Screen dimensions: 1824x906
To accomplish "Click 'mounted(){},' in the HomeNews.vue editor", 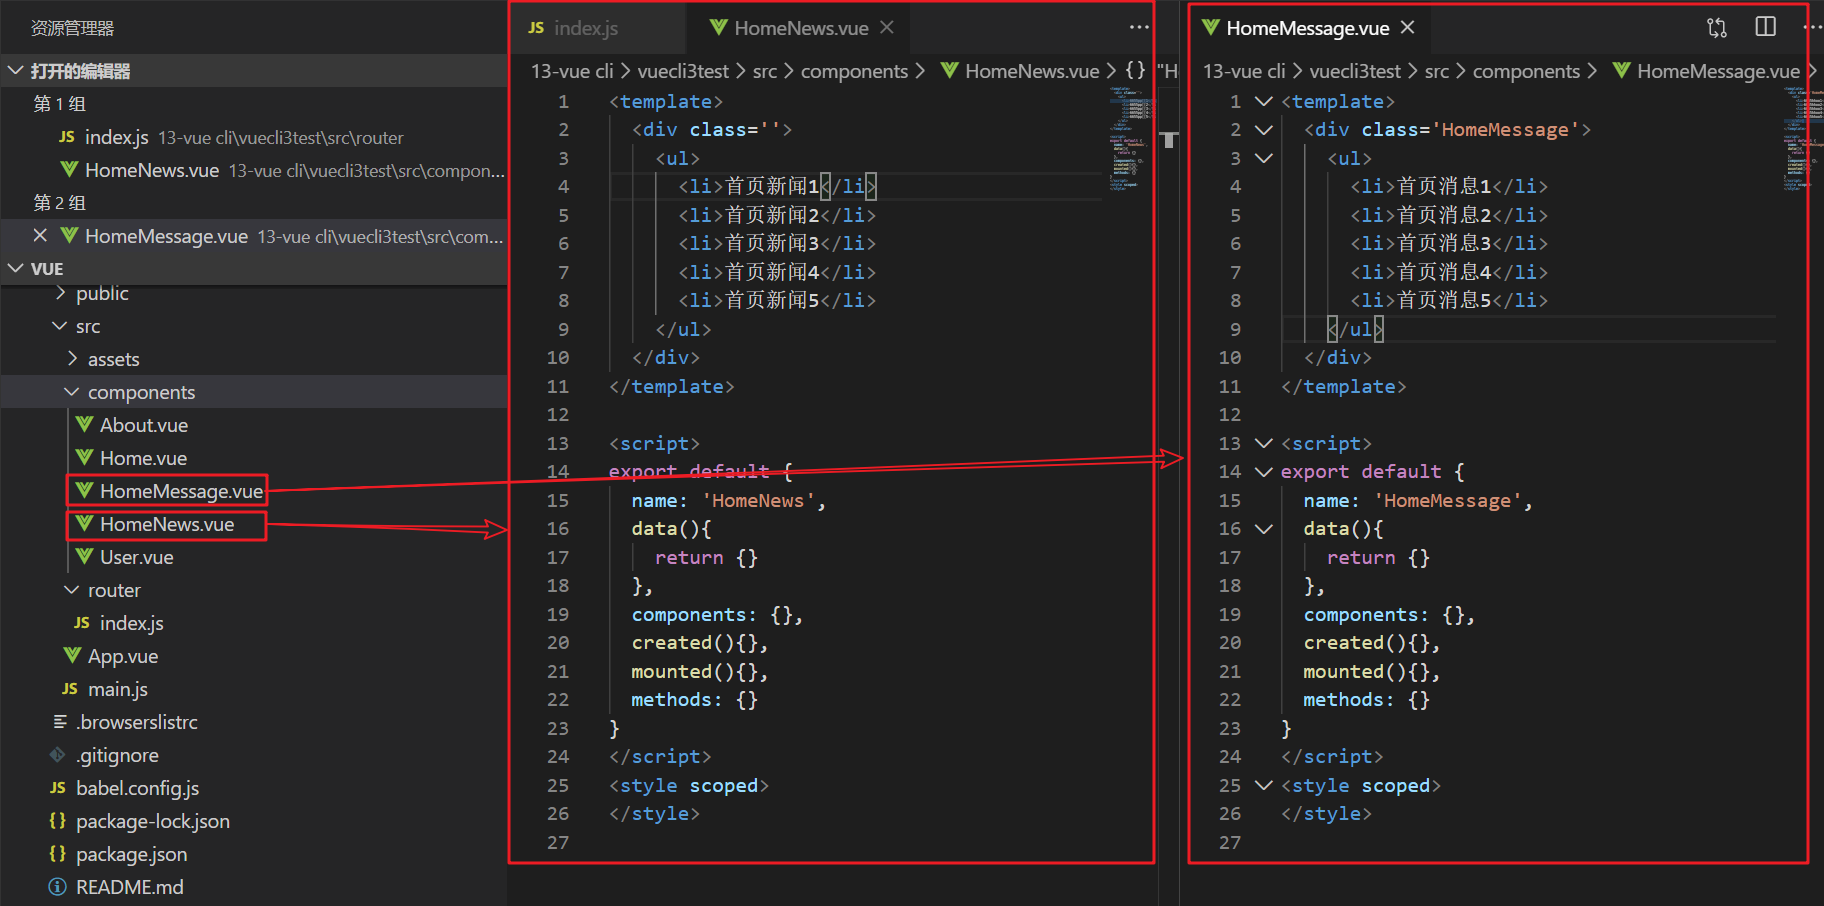I will pyautogui.click(x=699, y=671).
